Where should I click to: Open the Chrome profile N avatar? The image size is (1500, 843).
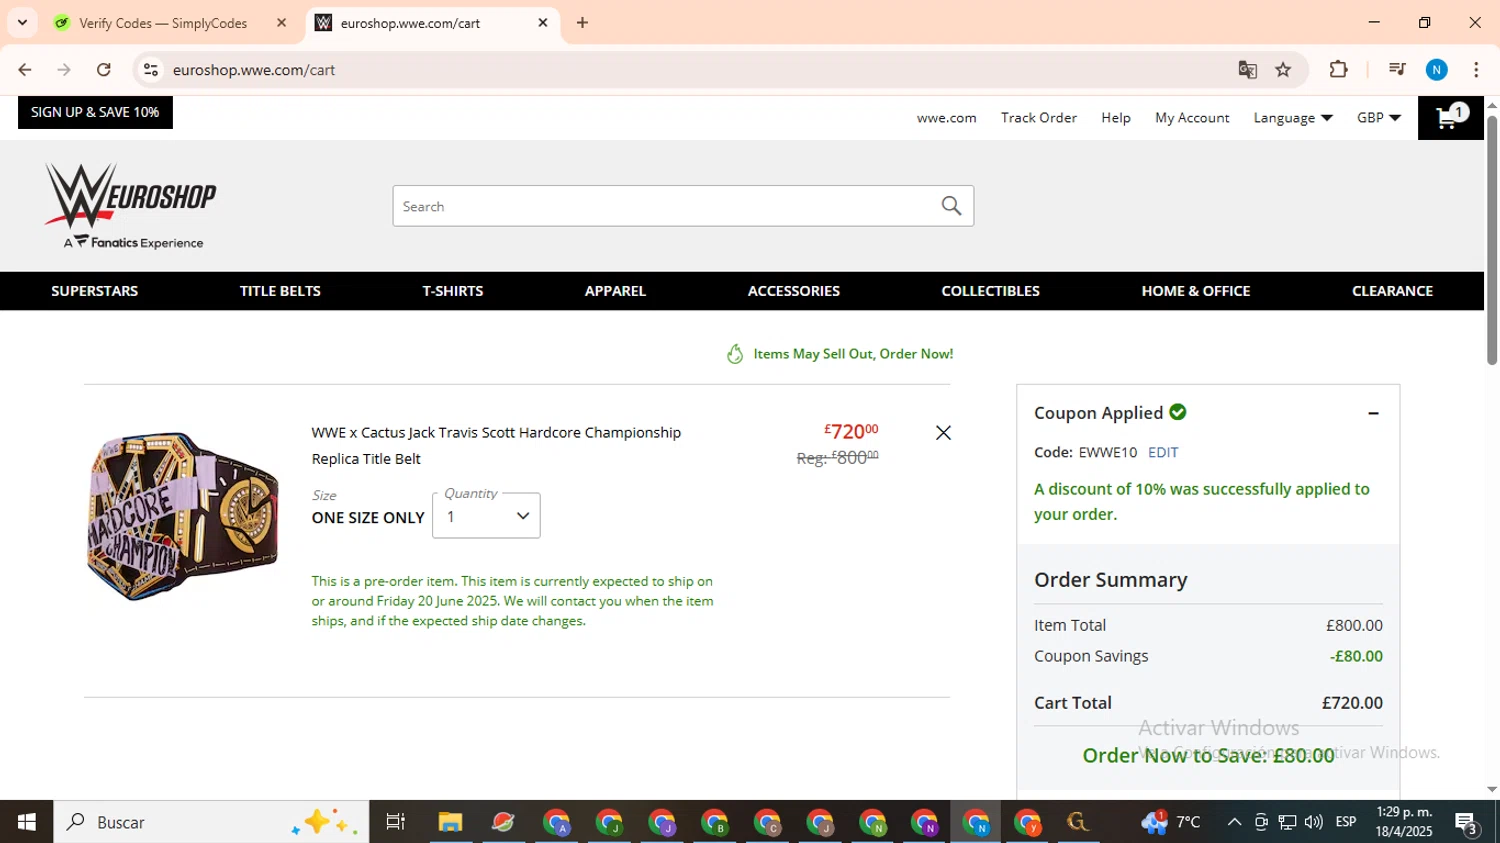tap(1437, 69)
